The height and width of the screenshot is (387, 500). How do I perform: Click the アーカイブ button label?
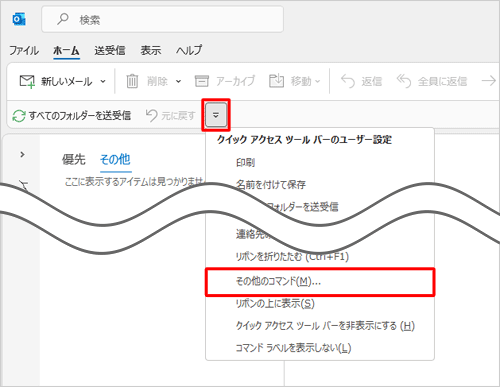pyautogui.click(x=235, y=81)
